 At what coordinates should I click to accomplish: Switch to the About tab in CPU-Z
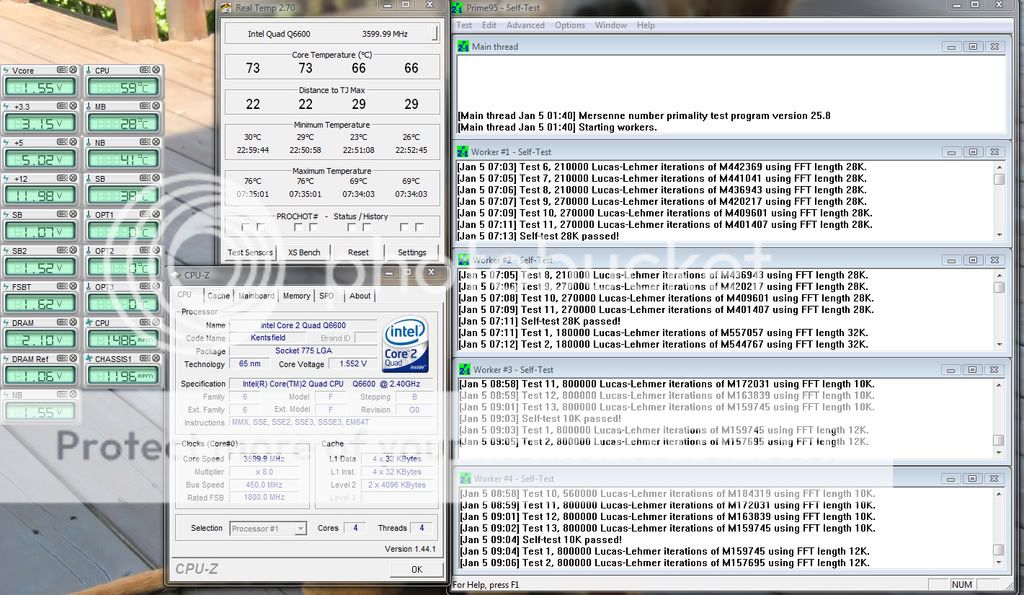(360, 296)
